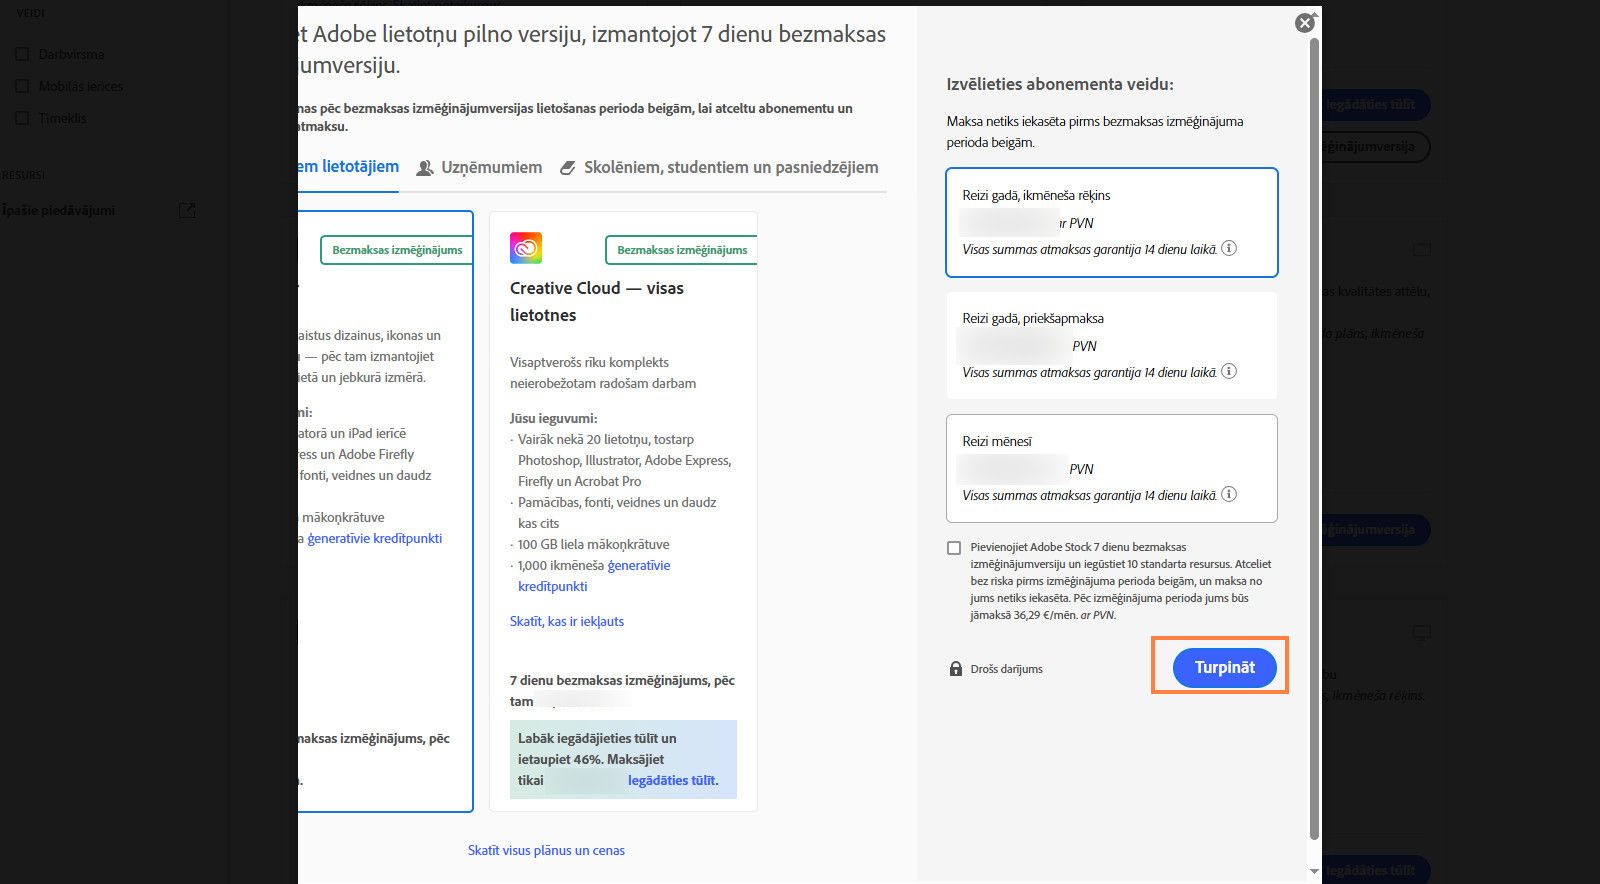1600x884 pixels.
Task: Click the 'Creative Cloud — visas lietotnes' heading
Action: (597, 301)
